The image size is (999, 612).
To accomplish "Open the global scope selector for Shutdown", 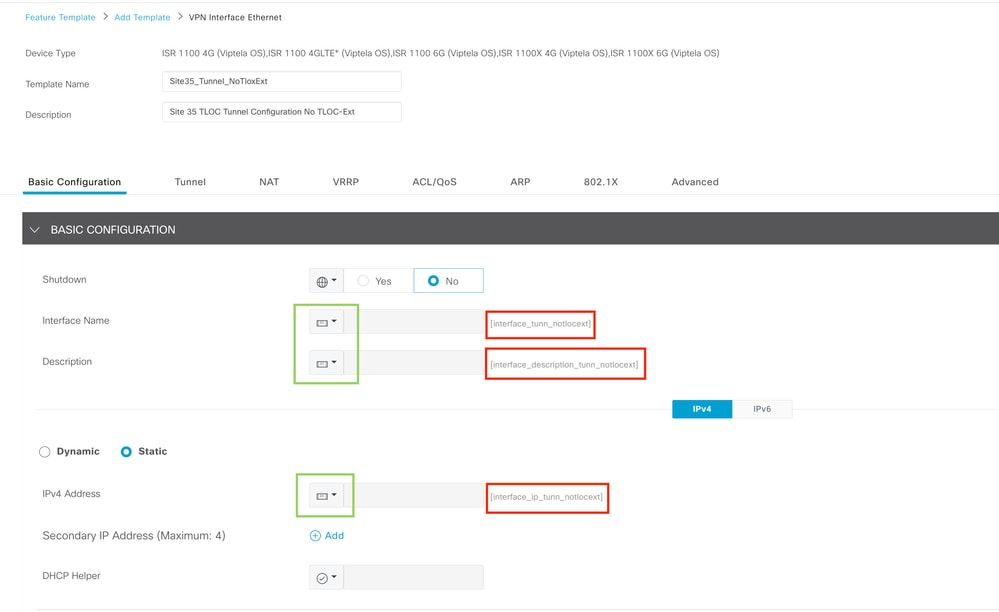I will [x=325, y=280].
